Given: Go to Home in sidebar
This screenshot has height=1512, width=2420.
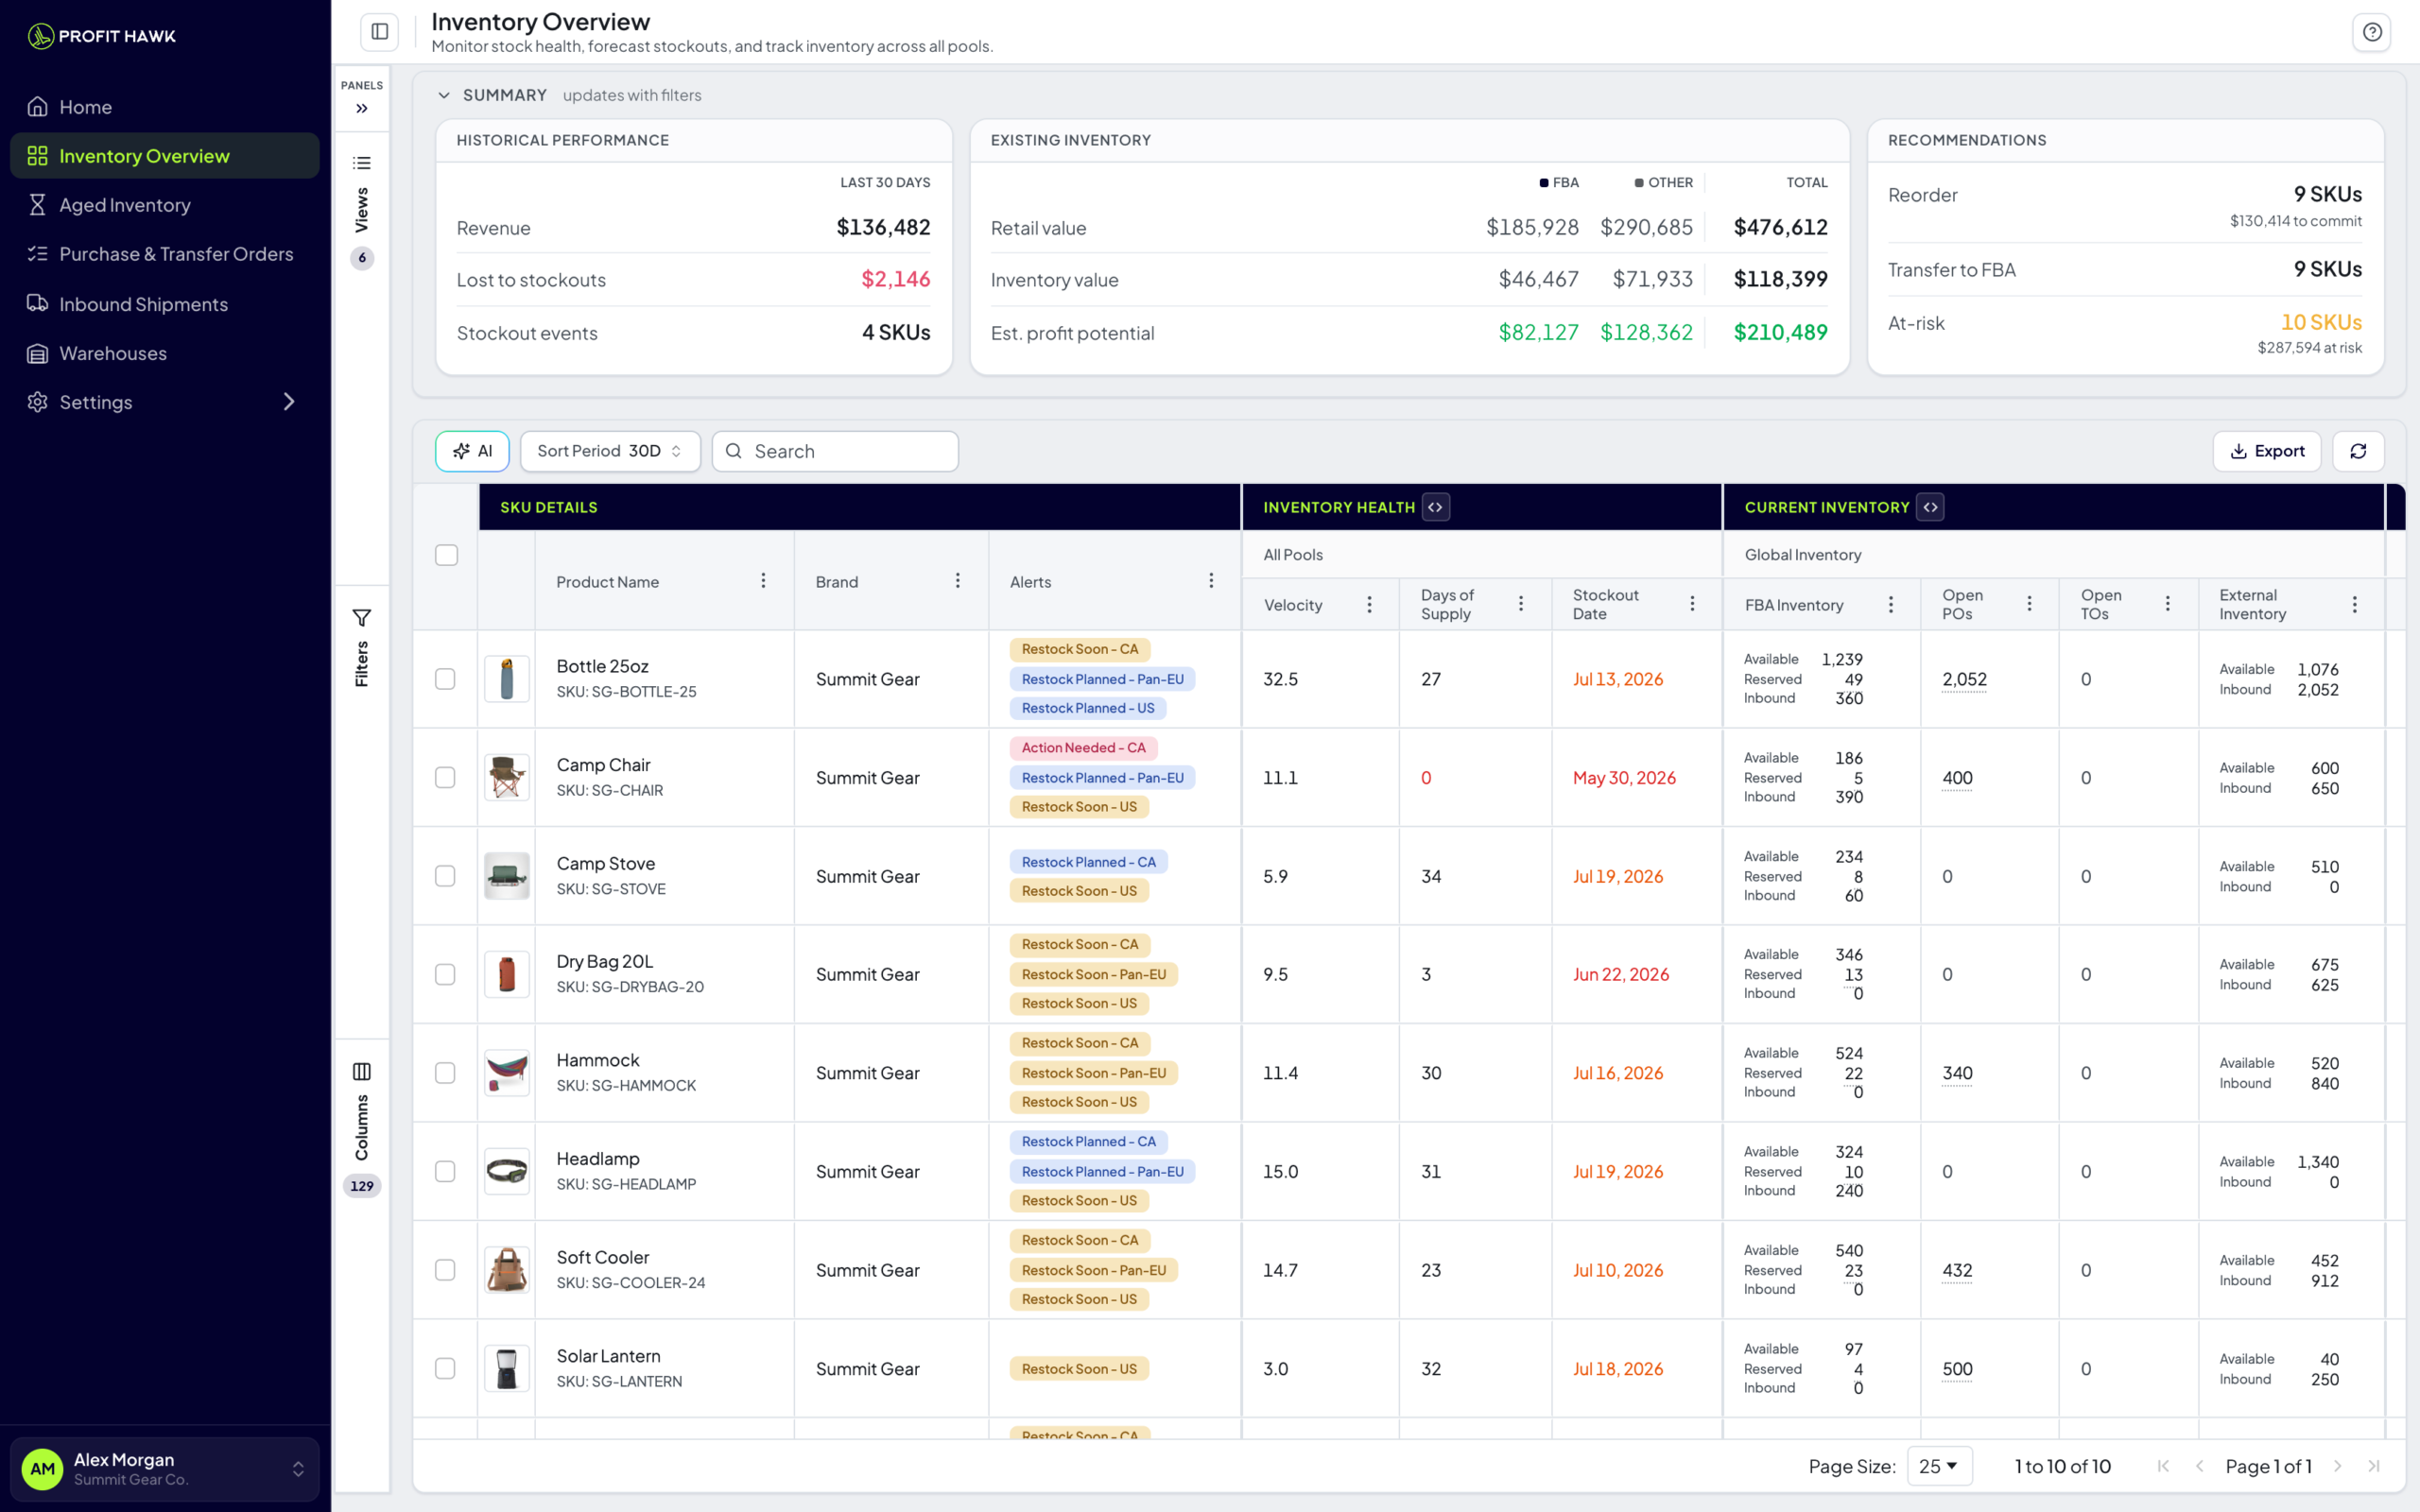Looking at the screenshot, I should coord(165,107).
